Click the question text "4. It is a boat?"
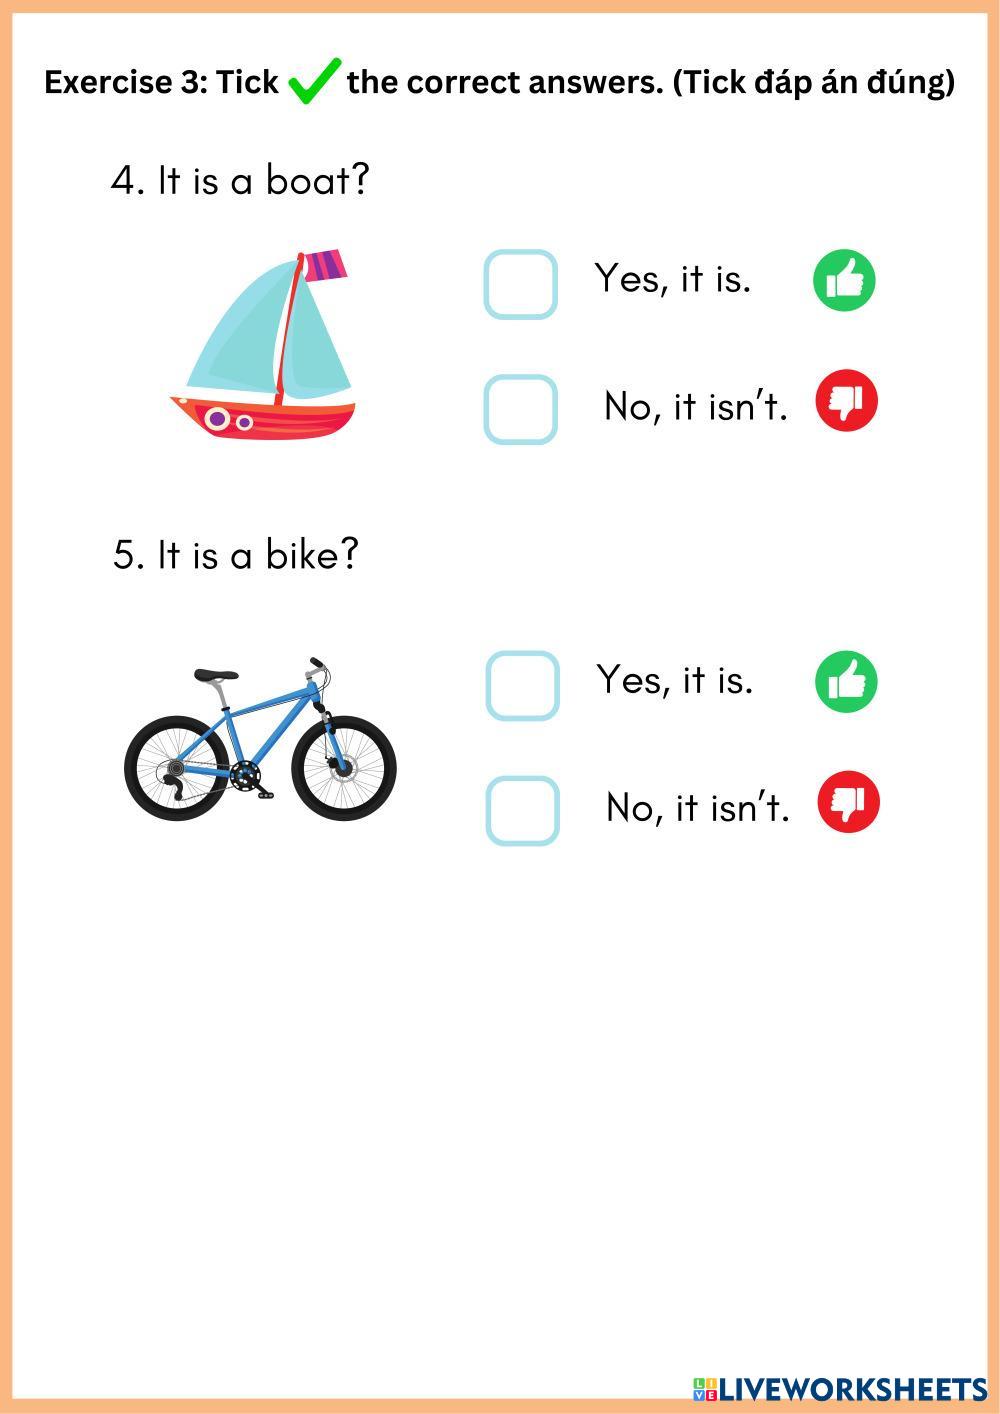This screenshot has width=1000, height=1414. pyautogui.click(x=240, y=181)
